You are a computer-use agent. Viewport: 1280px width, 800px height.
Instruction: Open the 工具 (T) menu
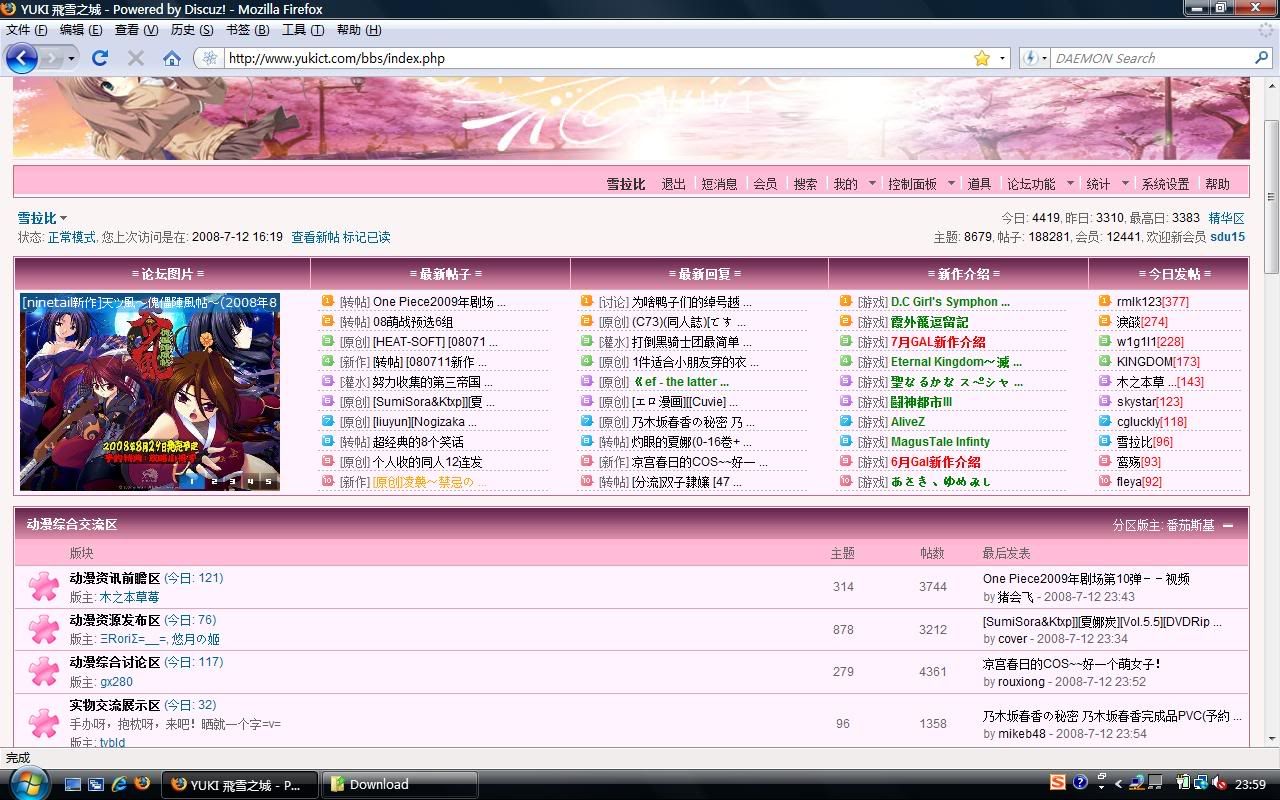303,30
